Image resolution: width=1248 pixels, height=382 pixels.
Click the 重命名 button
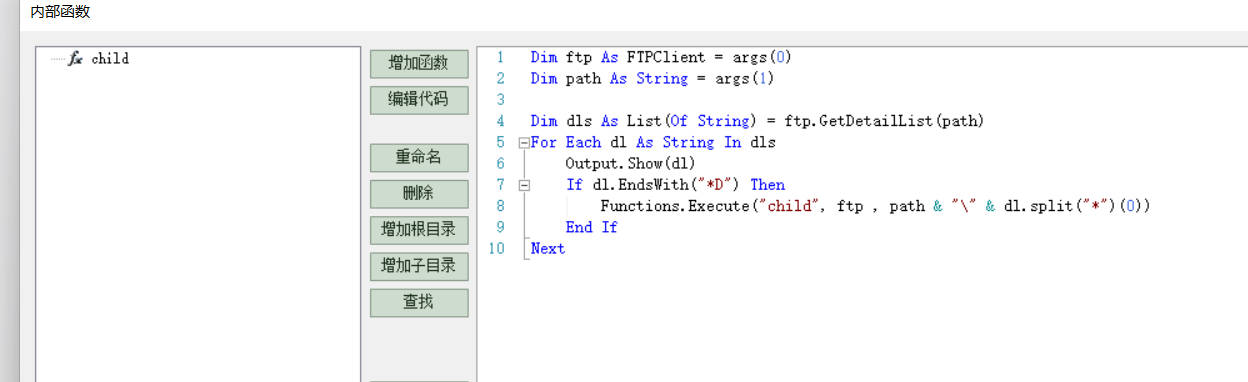419,157
